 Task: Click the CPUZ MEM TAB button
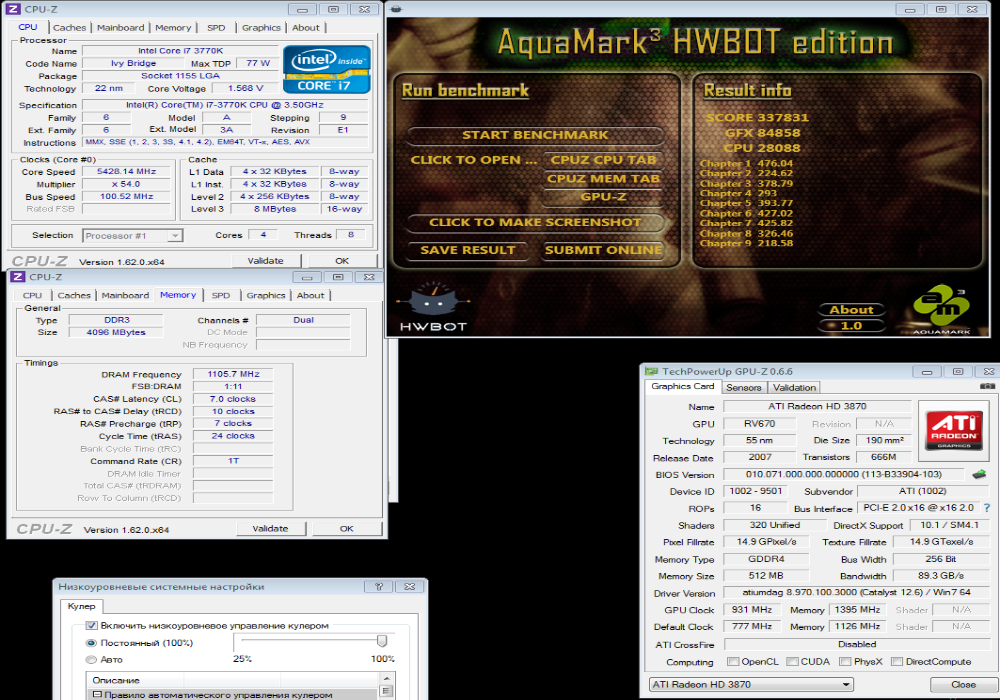[603, 179]
